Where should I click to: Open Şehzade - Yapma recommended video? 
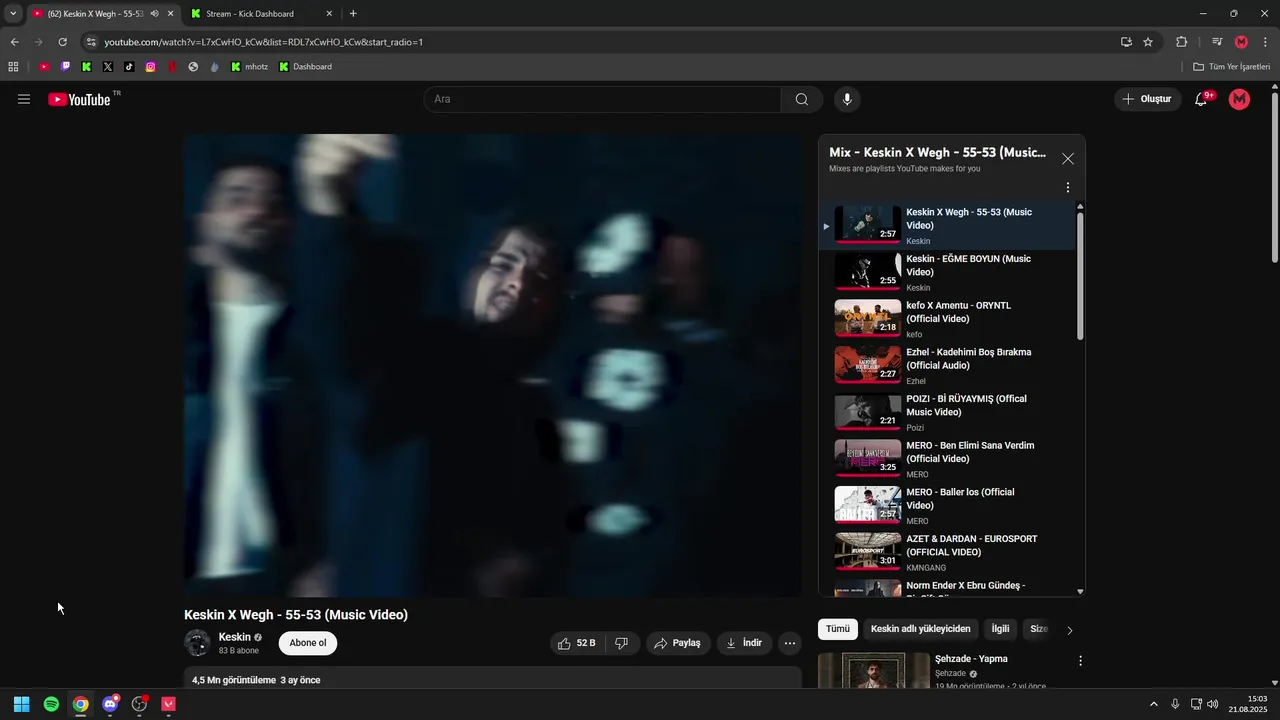coord(971,659)
